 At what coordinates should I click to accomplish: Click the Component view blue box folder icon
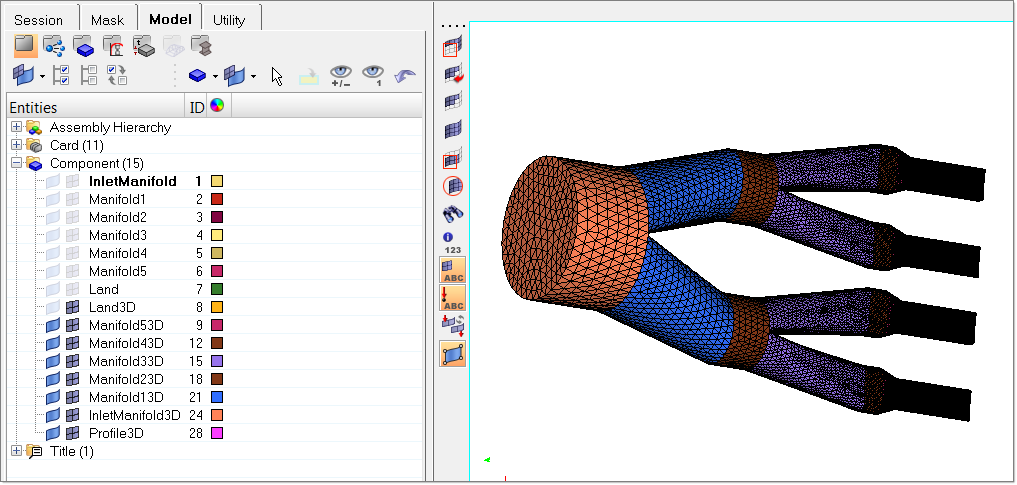coord(83,45)
